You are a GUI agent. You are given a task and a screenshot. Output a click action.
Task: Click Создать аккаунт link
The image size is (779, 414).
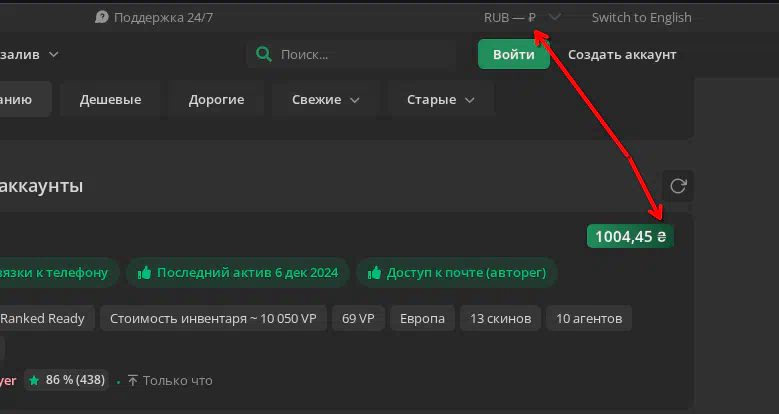[x=622, y=55]
